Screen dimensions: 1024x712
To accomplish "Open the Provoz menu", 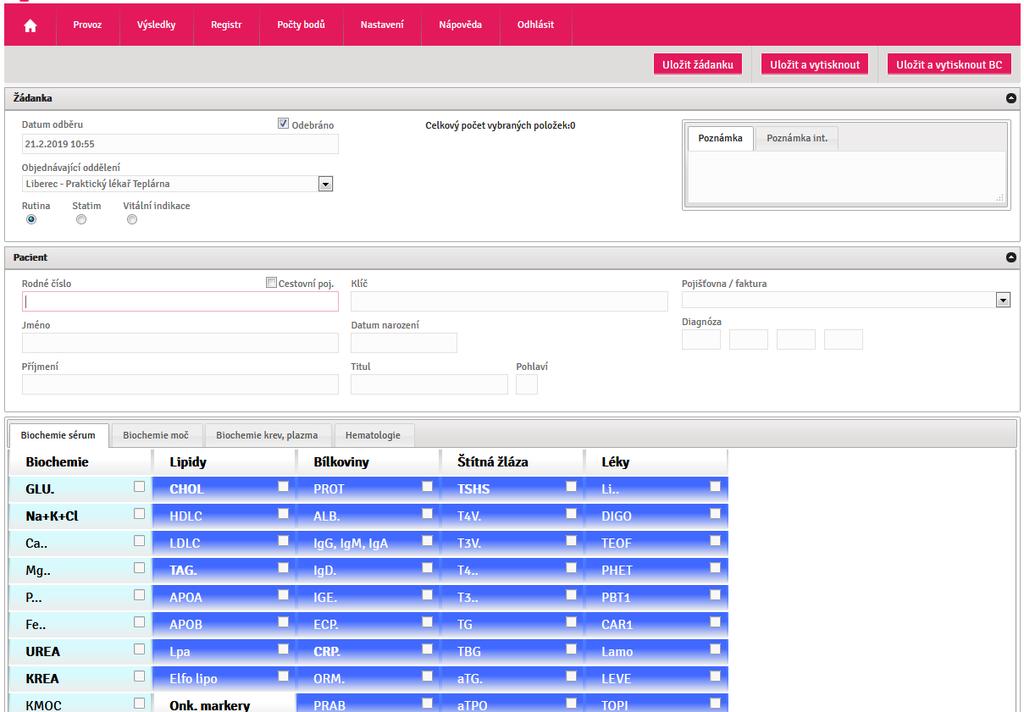I will pyautogui.click(x=88, y=25).
